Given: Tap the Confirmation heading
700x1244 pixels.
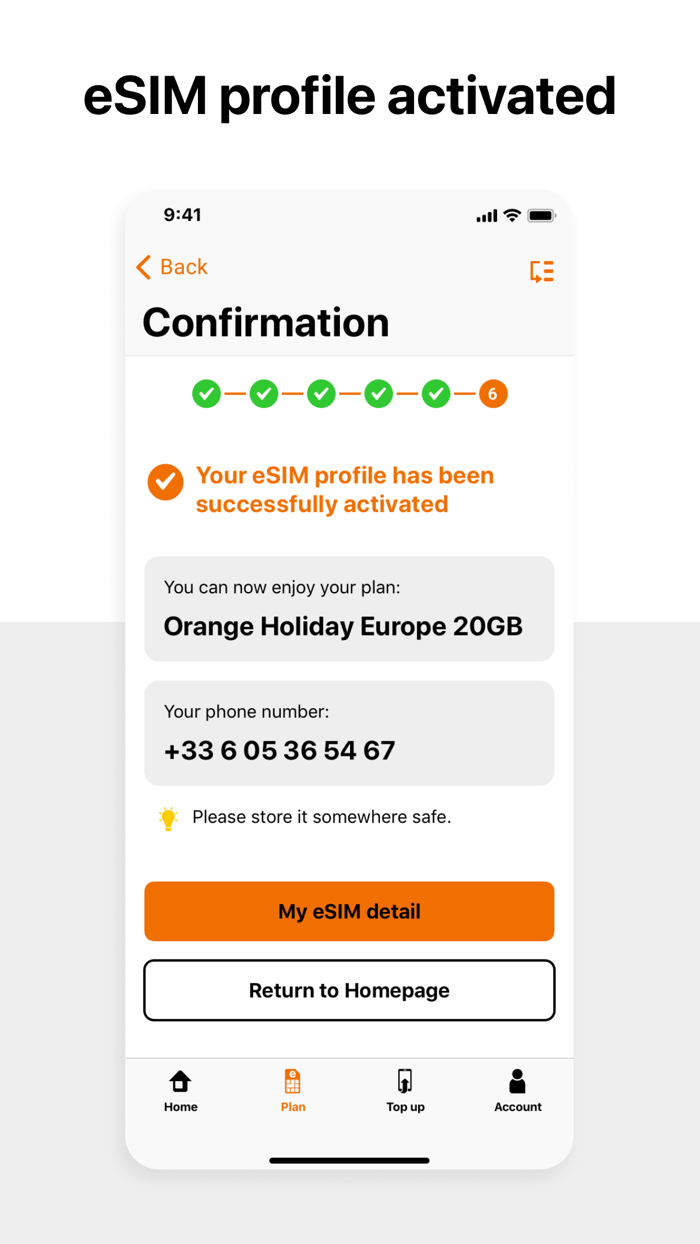Looking at the screenshot, I should [x=265, y=322].
